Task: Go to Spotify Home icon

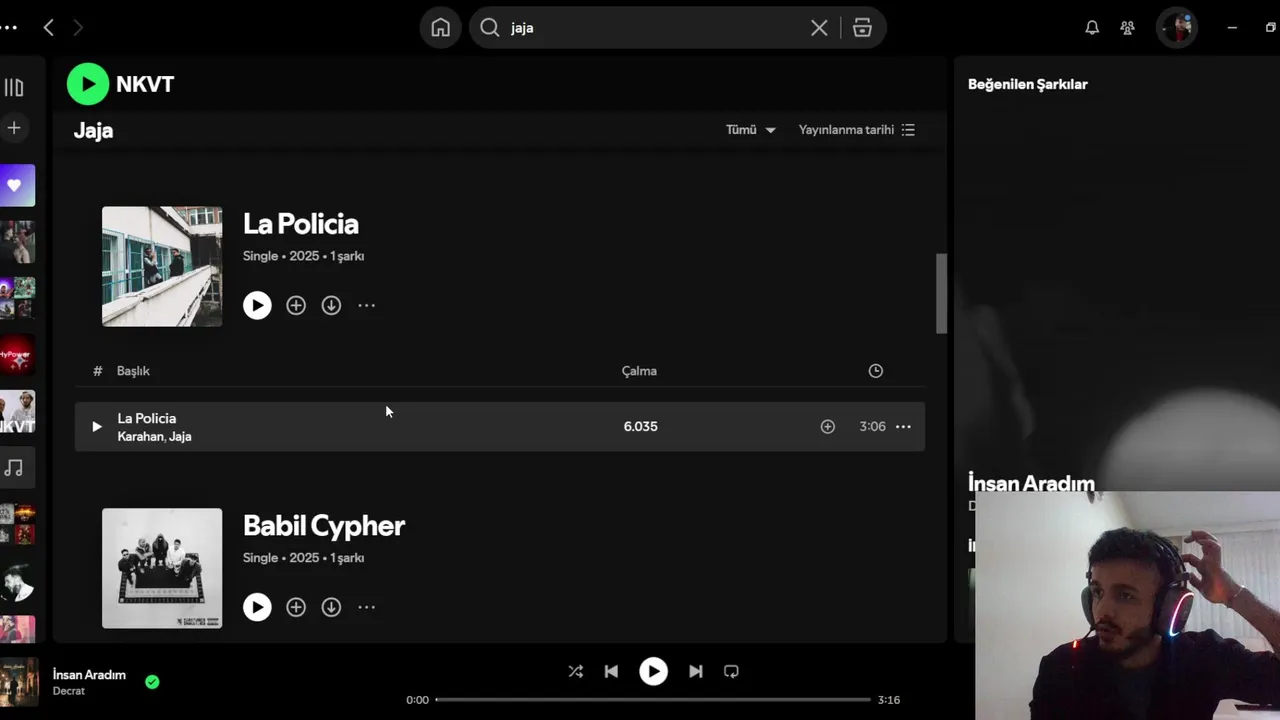Action: [440, 28]
